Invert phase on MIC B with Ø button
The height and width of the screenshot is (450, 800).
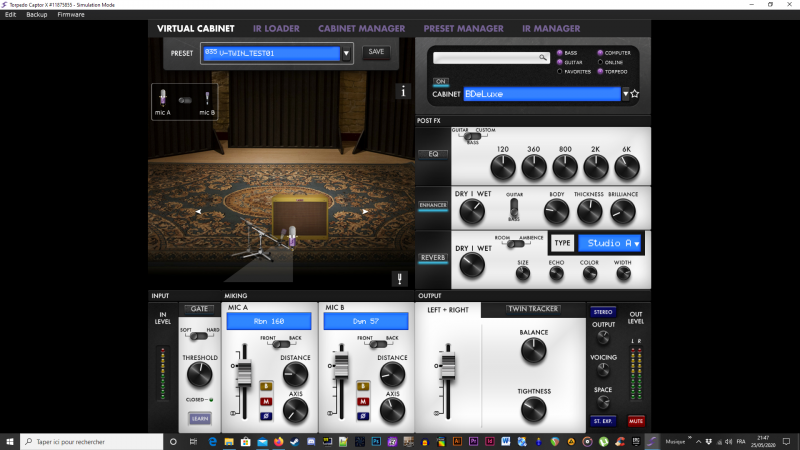(x=363, y=414)
